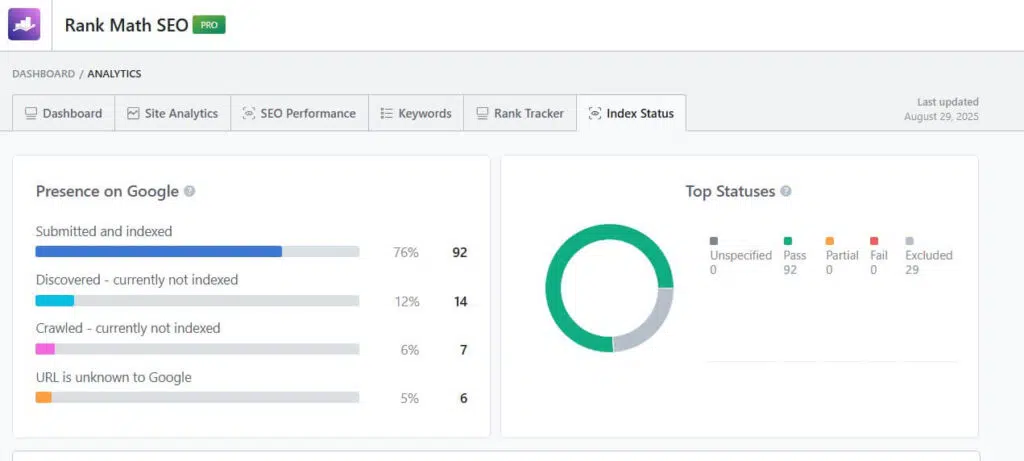Click the green PRO badge
The image size is (1024, 461).
click(209, 24)
